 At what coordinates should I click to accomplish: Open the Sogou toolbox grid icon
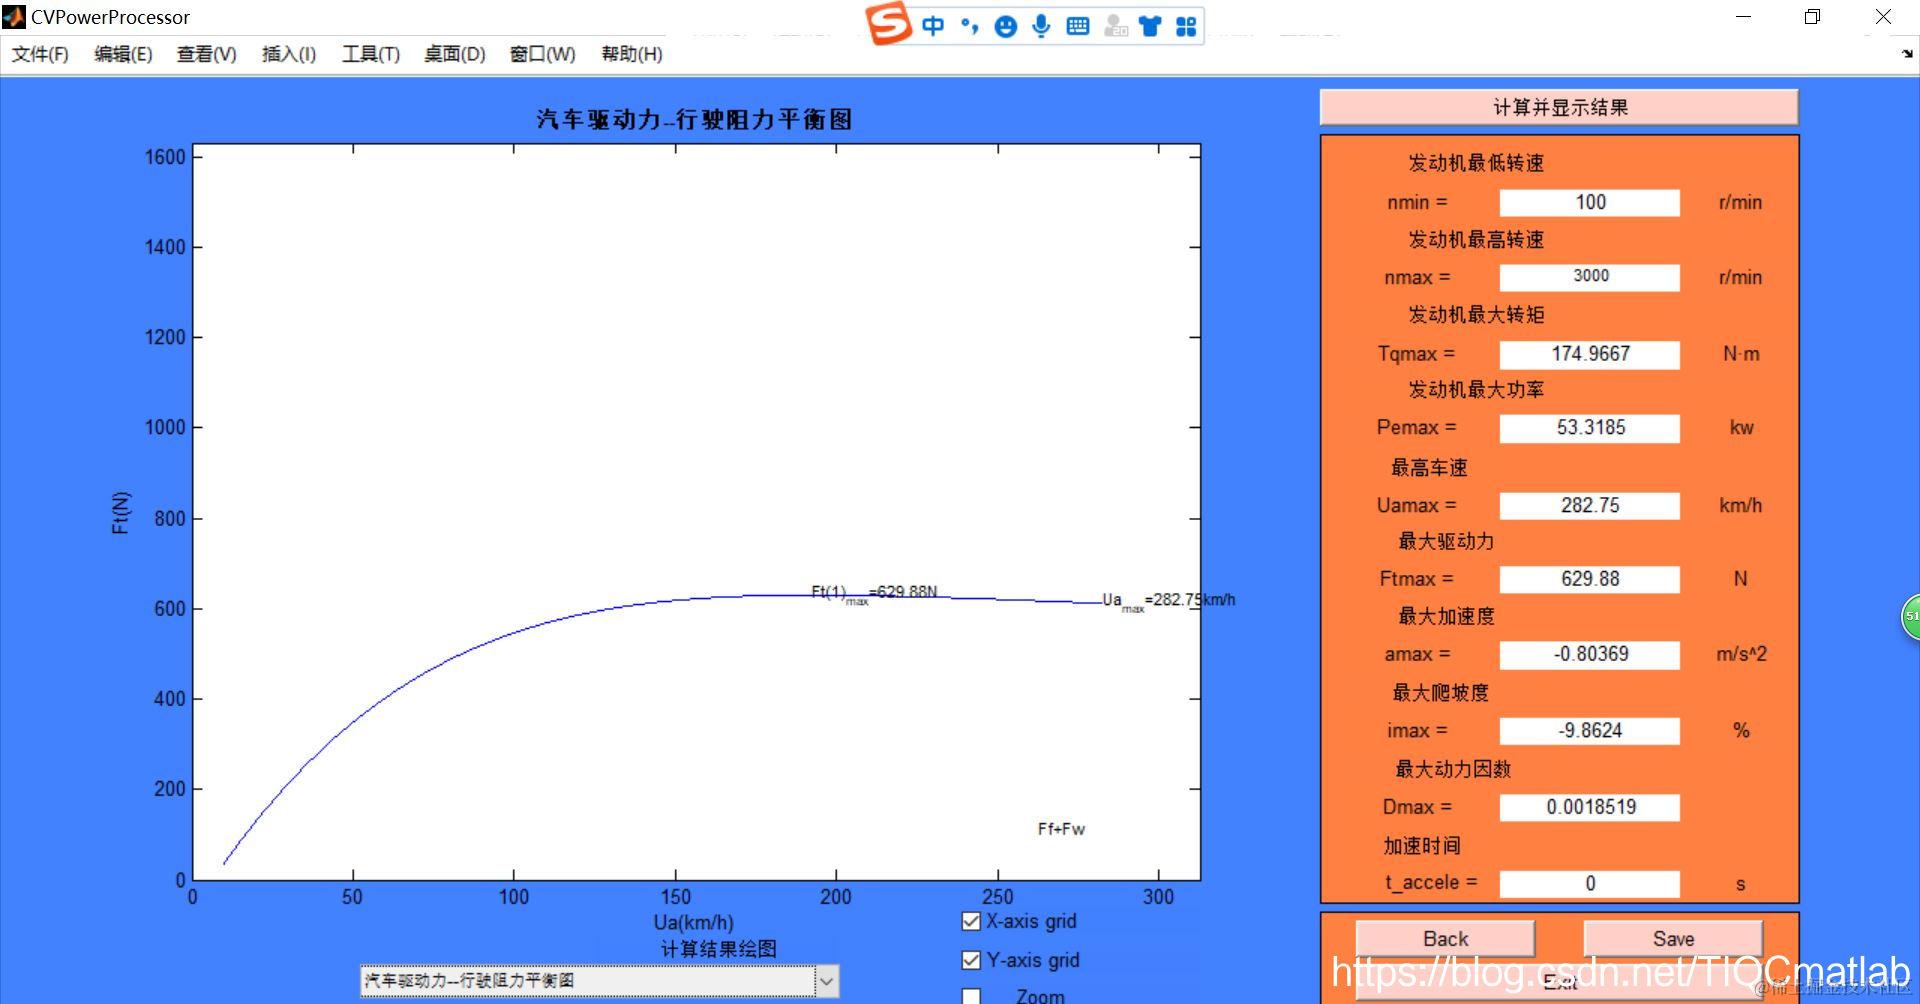click(1186, 25)
